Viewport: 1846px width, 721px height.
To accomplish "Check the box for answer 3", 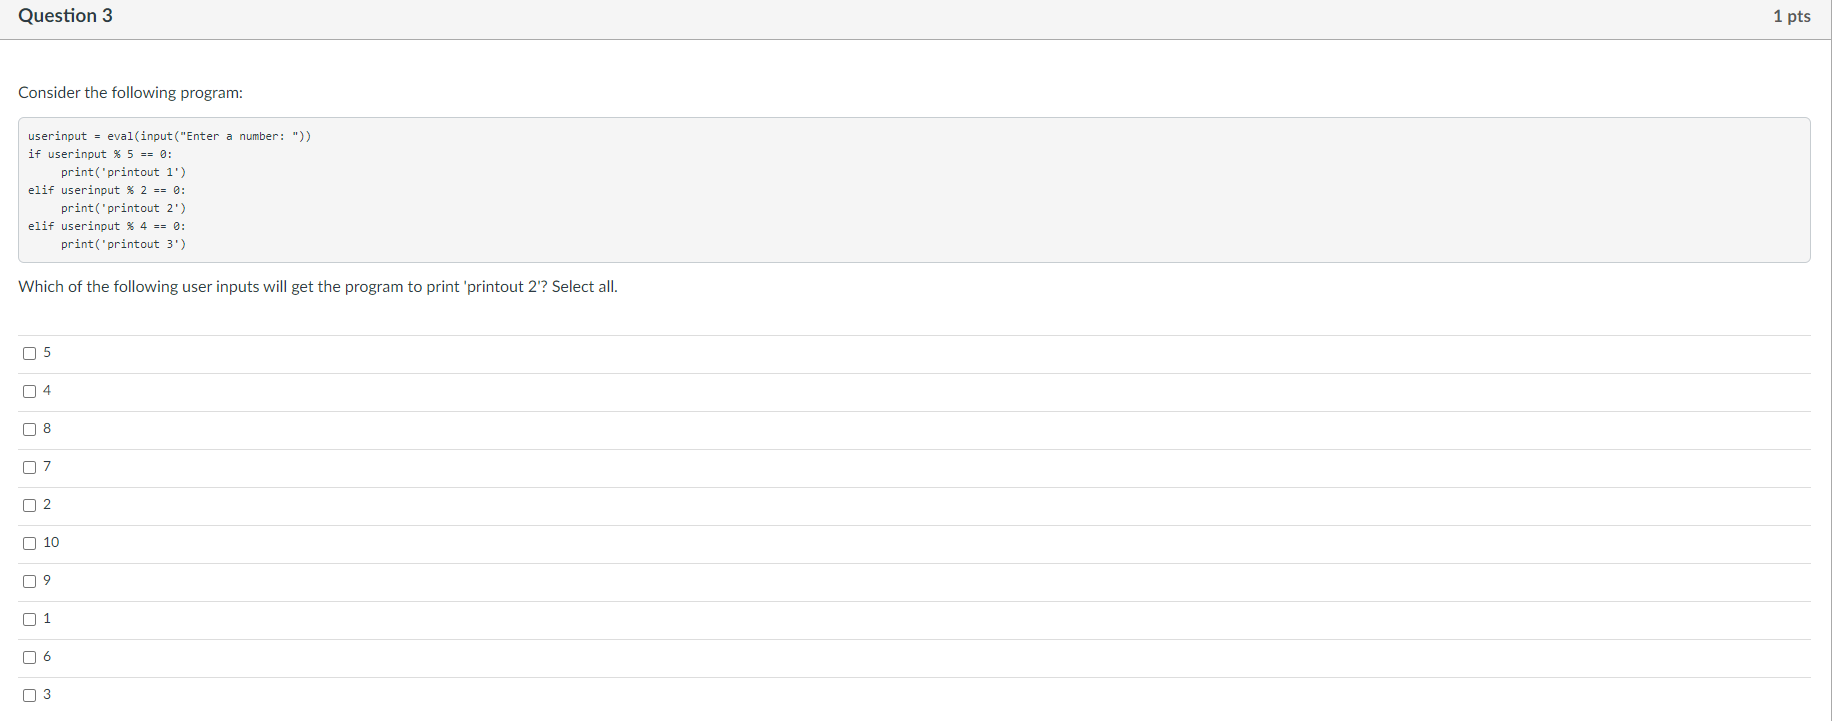I will 30,695.
